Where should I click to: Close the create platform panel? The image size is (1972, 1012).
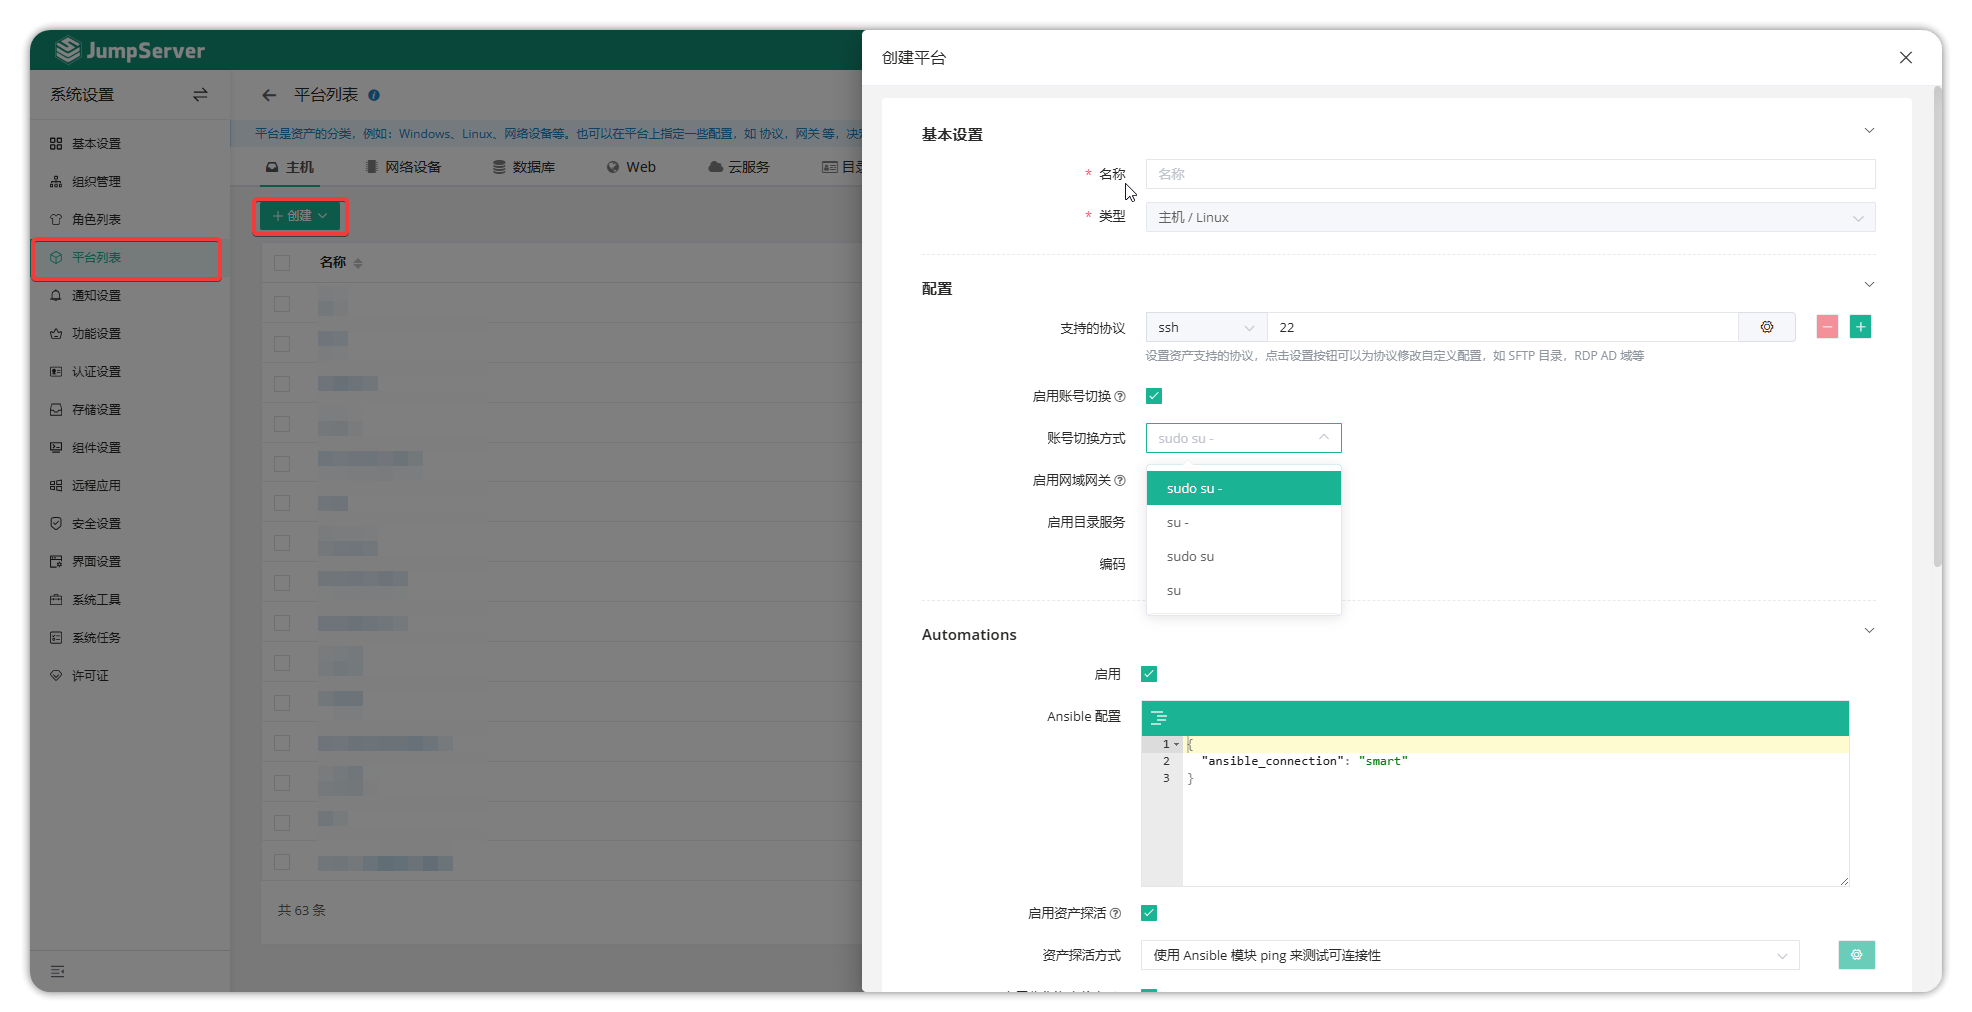(1905, 58)
